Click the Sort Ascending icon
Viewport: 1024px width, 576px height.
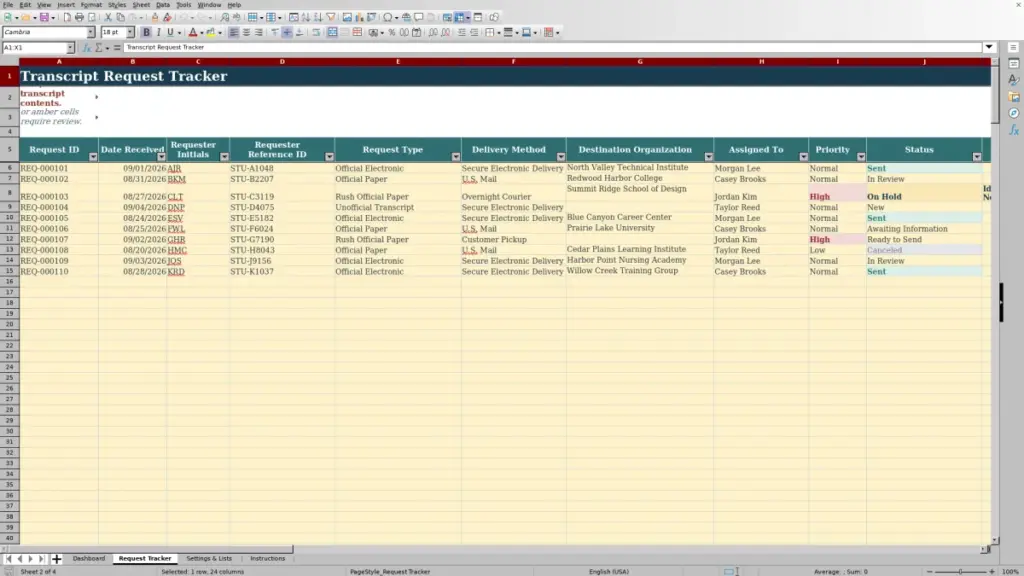click(306, 18)
